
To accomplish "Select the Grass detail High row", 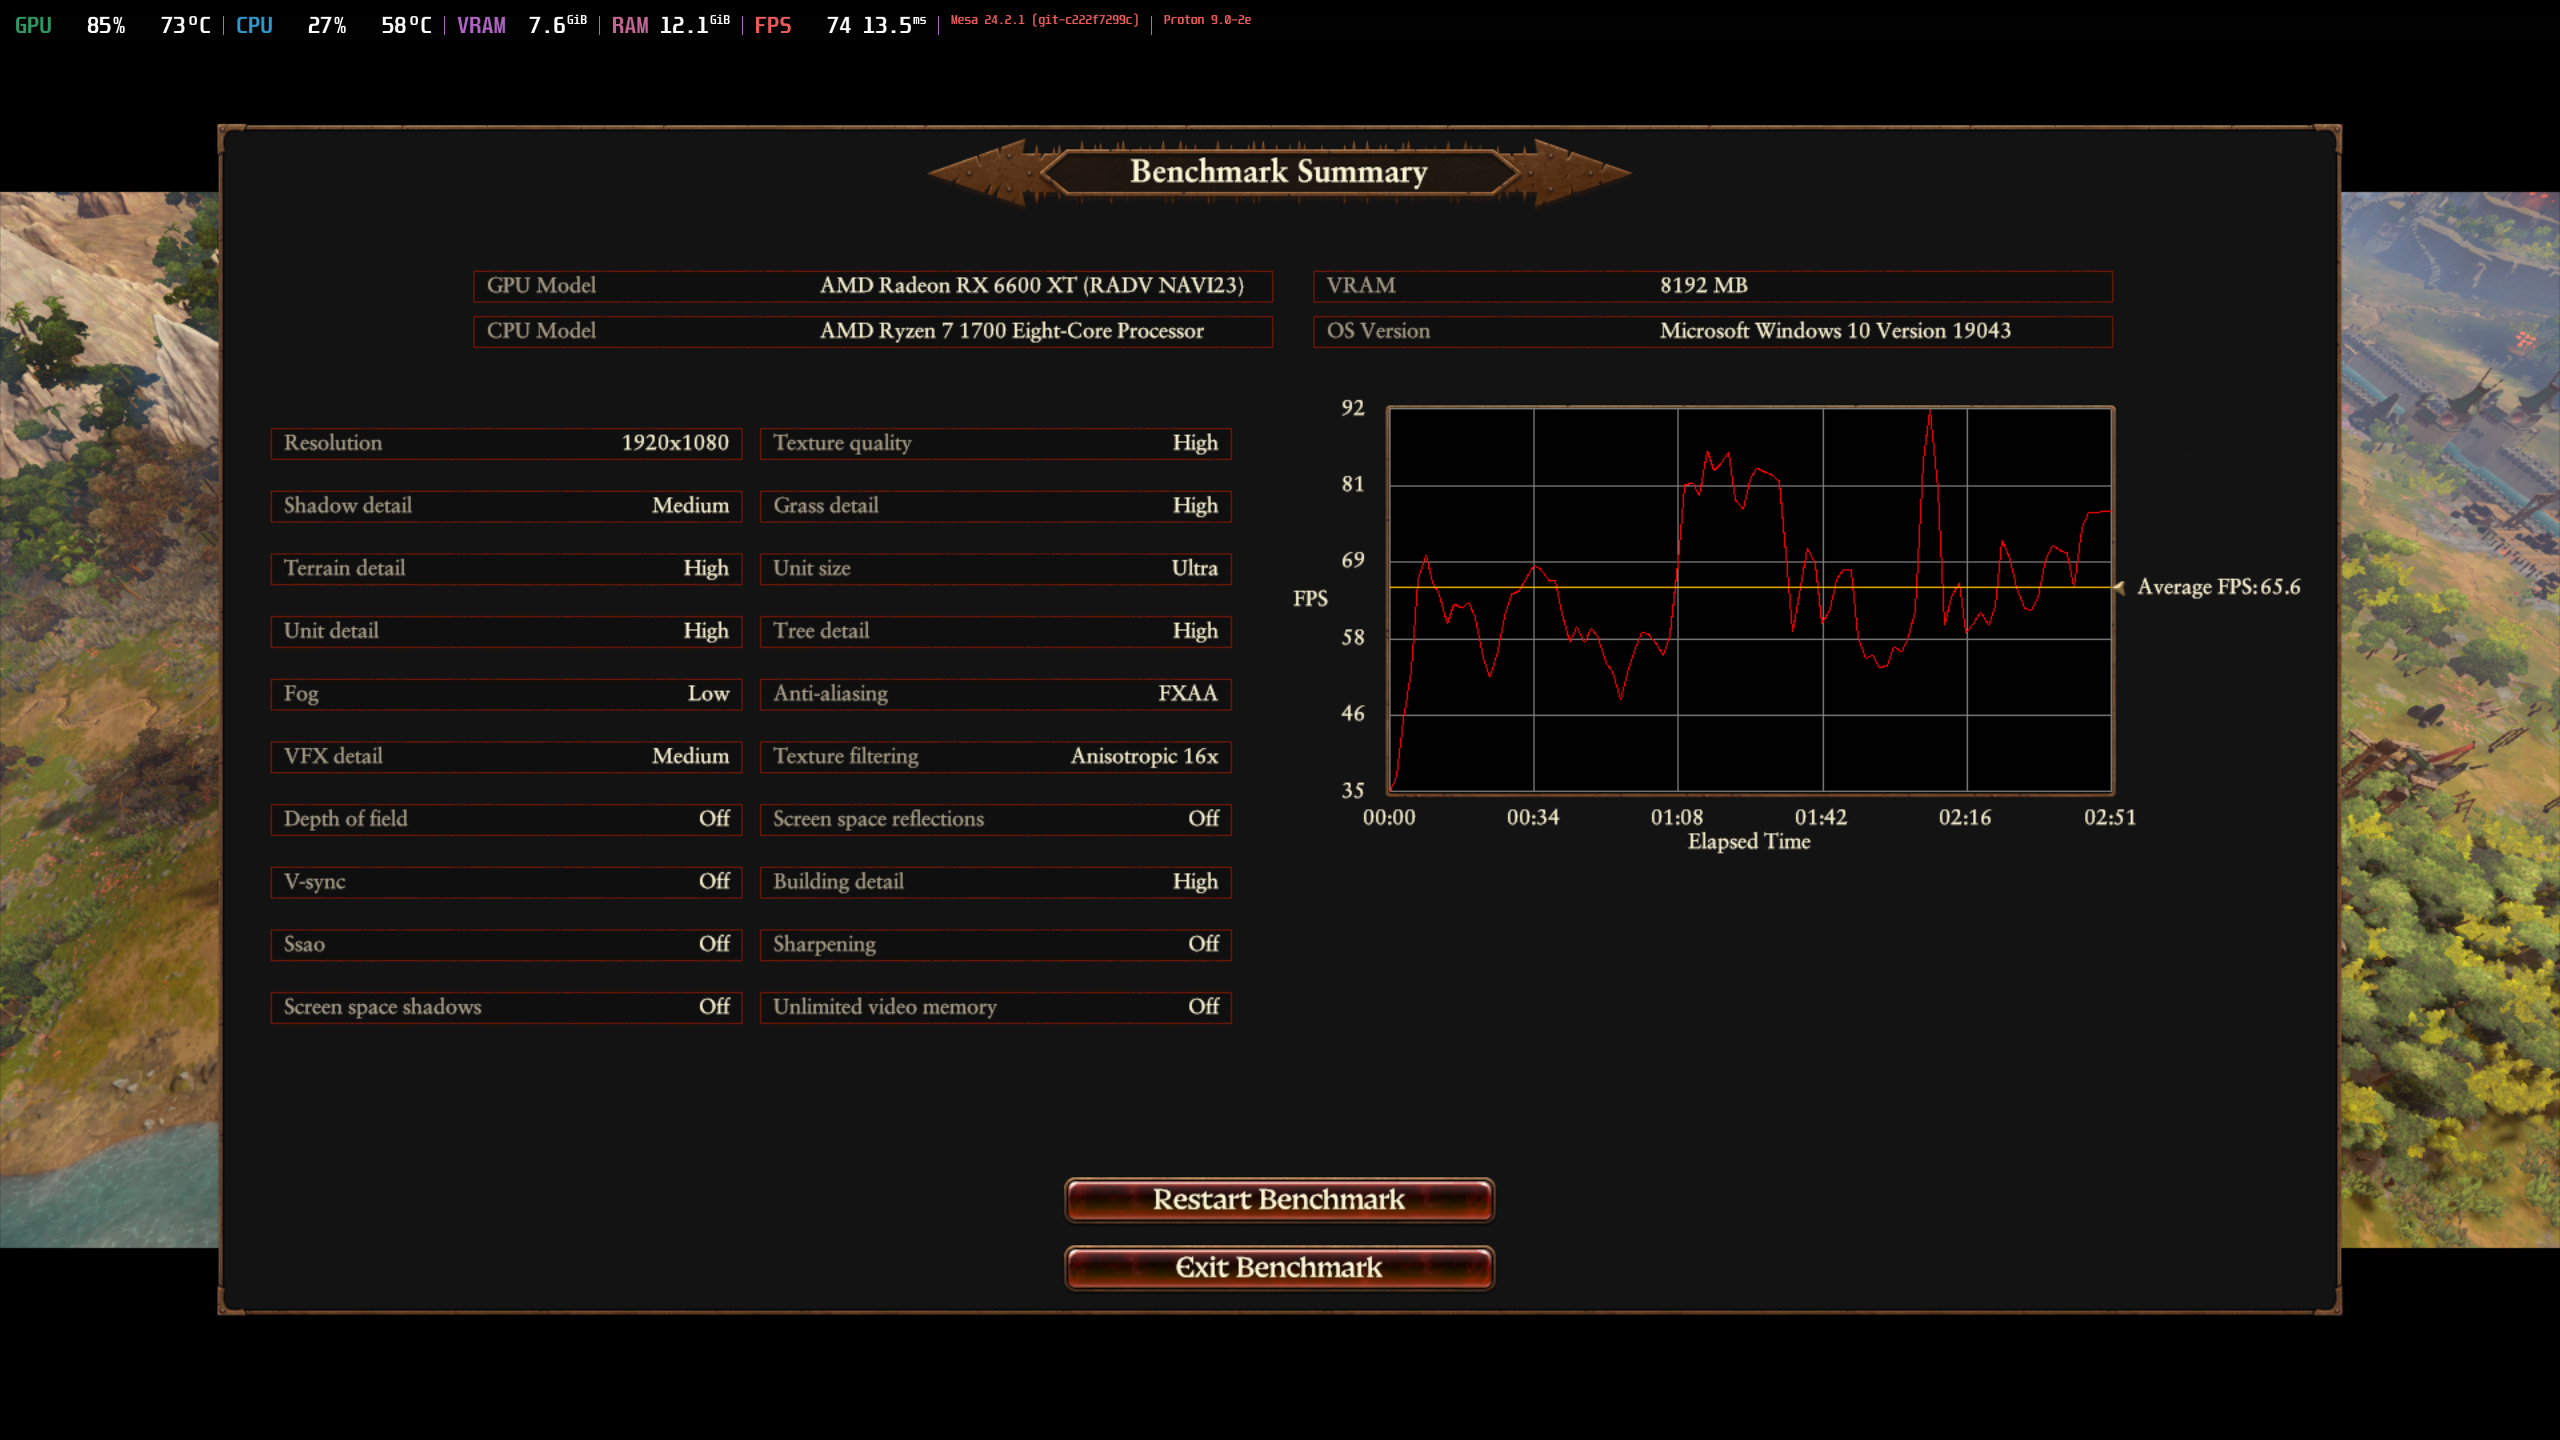I will point(996,506).
